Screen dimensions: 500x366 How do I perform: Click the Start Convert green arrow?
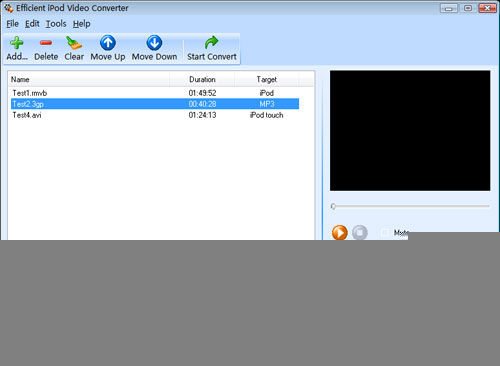pyautogui.click(x=211, y=43)
